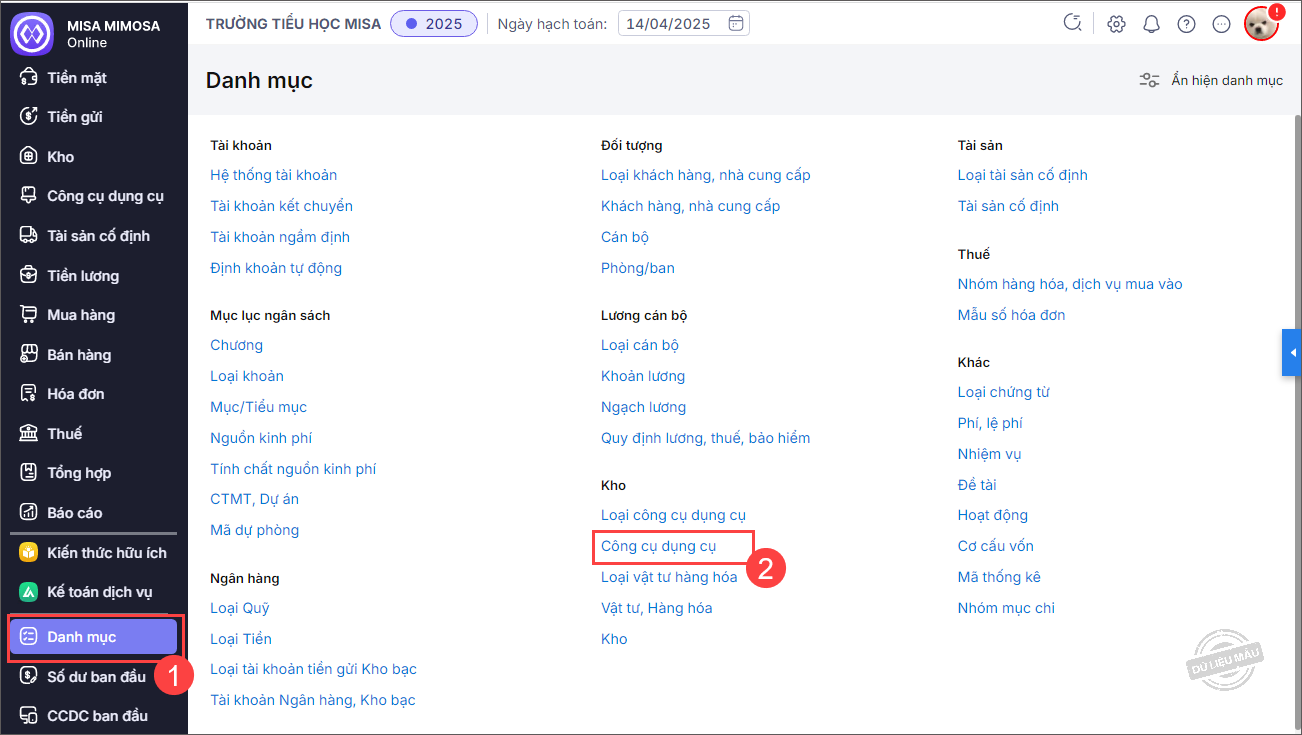Image resolution: width=1302 pixels, height=735 pixels.
Task: Click the help question mark icon
Action: click(x=1186, y=24)
